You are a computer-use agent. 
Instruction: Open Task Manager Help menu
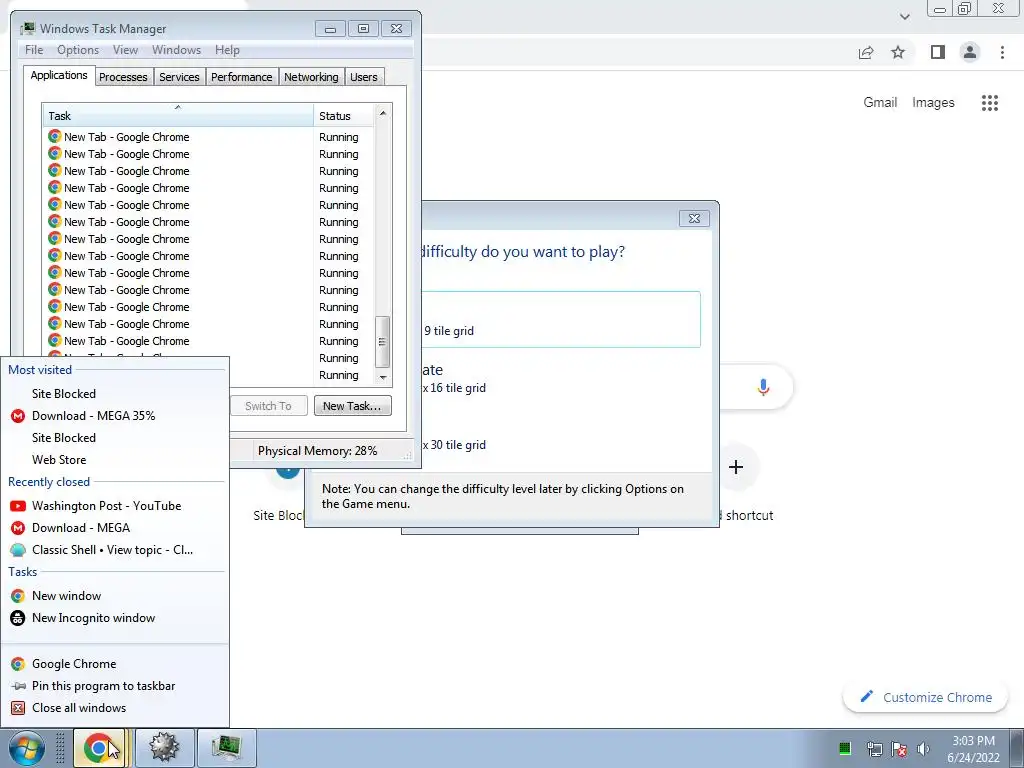tap(227, 50)
